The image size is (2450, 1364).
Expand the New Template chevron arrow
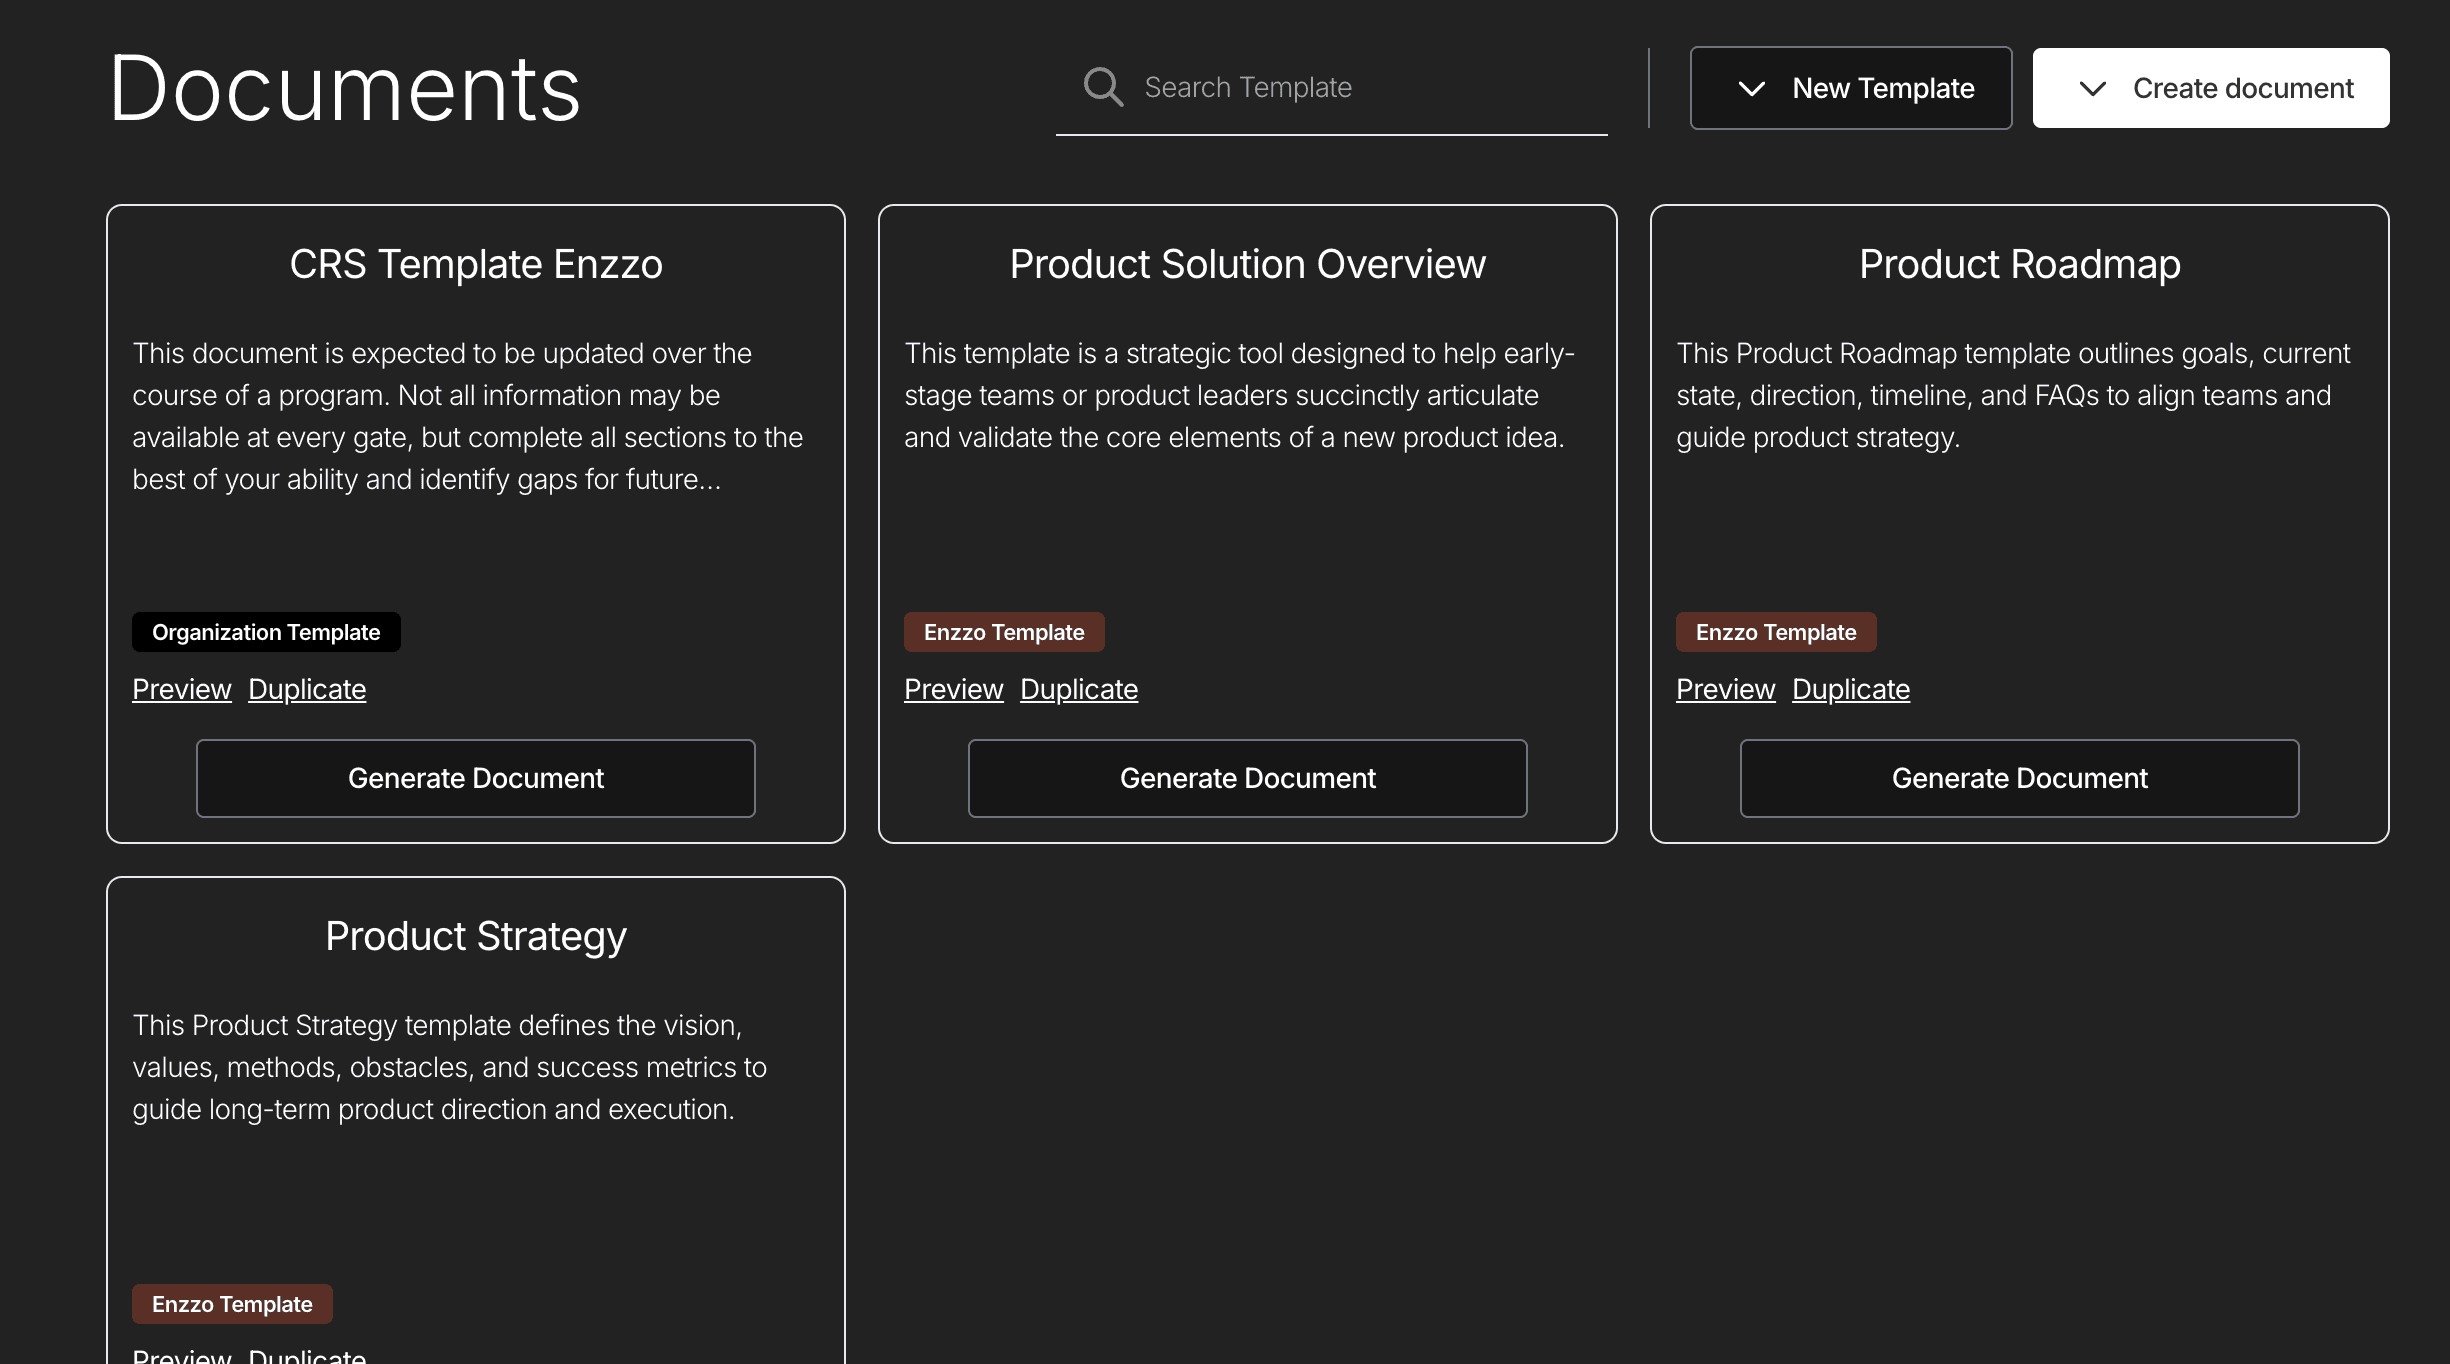1751,88
